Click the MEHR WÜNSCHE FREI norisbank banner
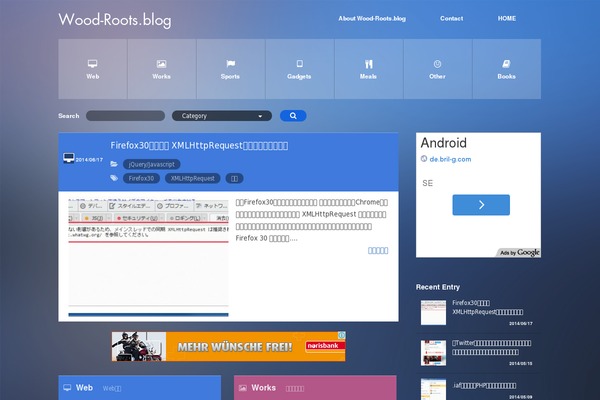Image resolution: width=600 pixels, height=400 pixels. click(228, 346)
